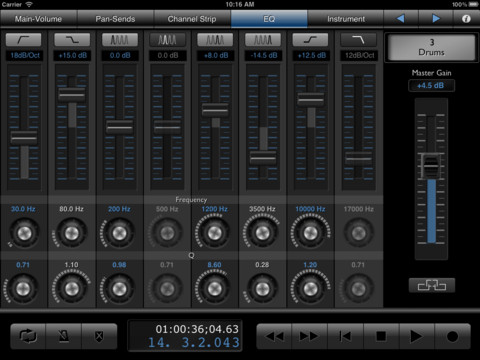The width and height of the screenshot is (480, 360).
Task: Switch to the Main-Volume tab
Action: (x=38, y=19)
